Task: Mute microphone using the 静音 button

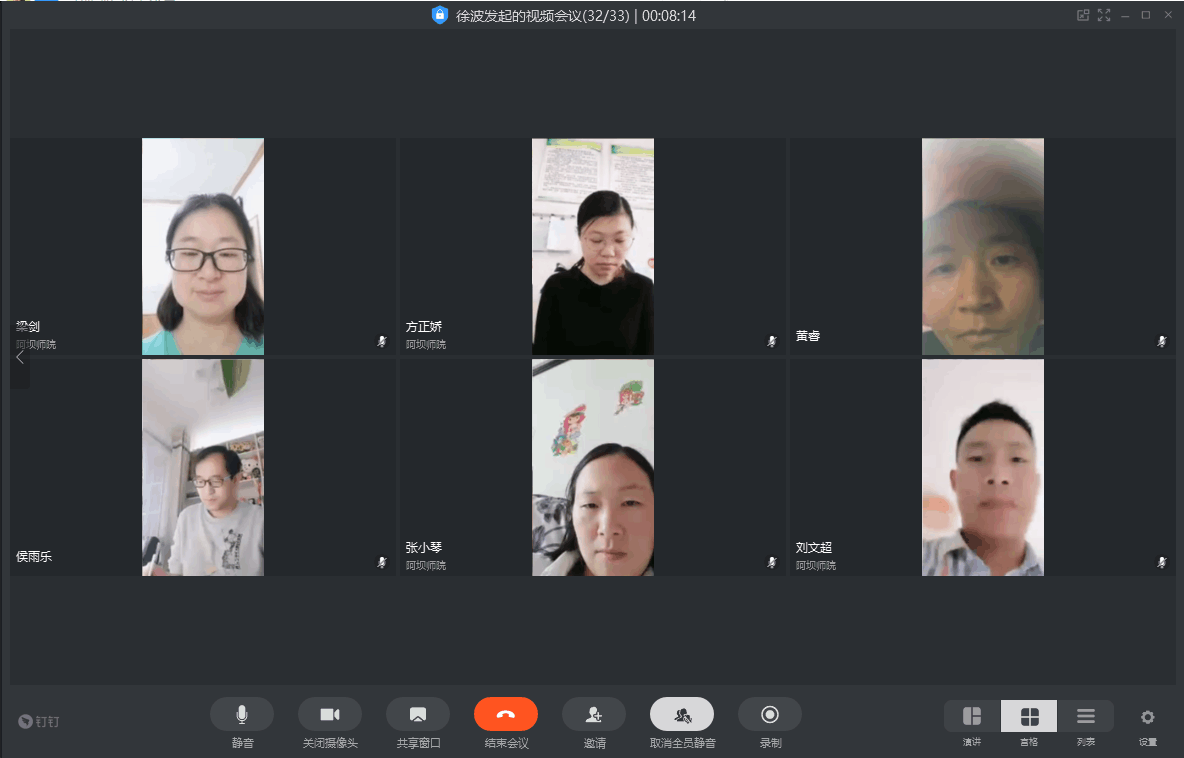Action: (241, 714)
